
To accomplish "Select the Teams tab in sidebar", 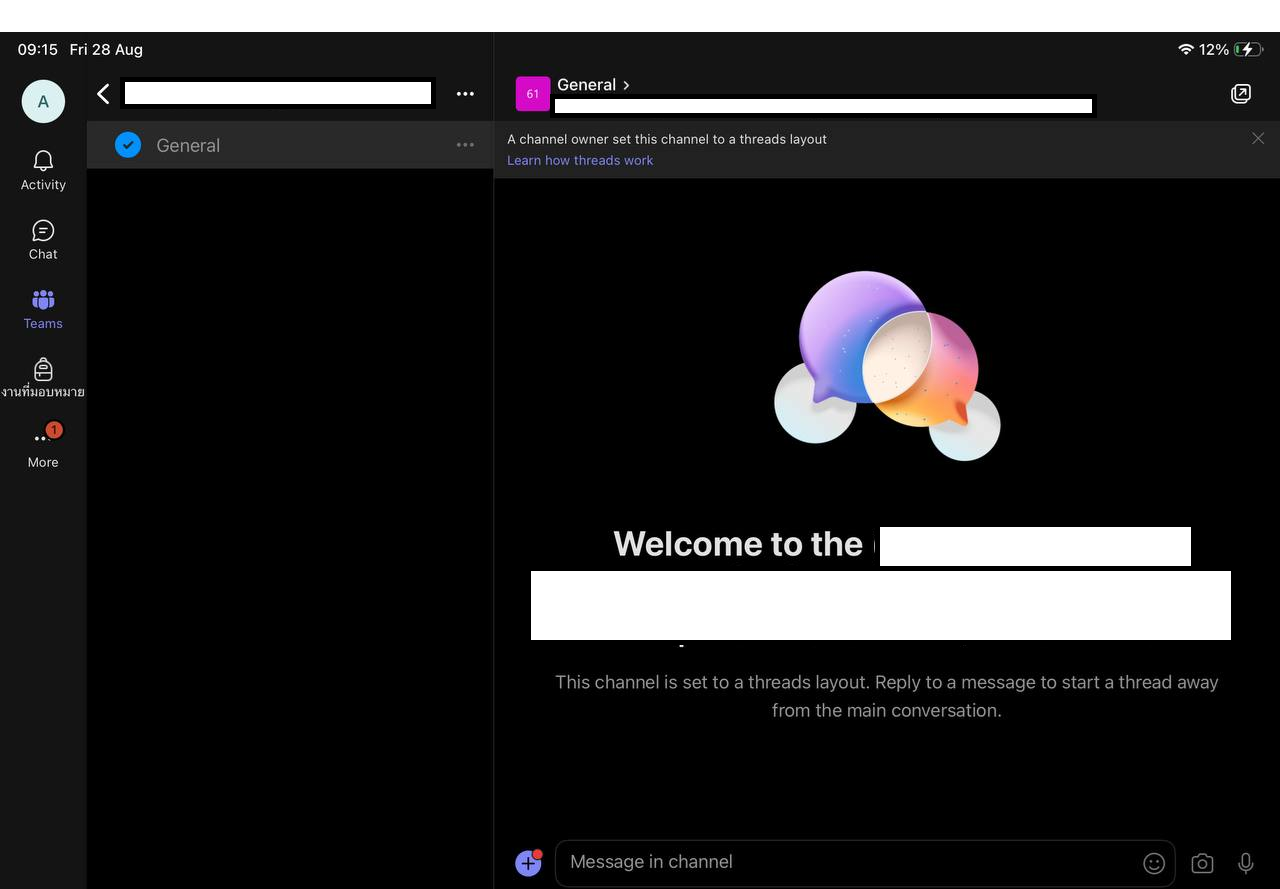I will coord(43,309).
